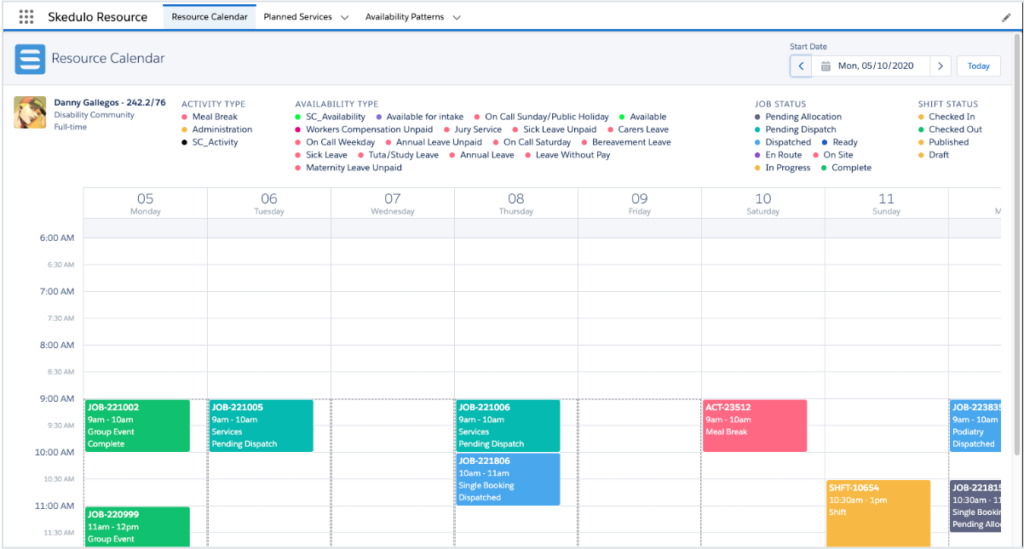
Task: Click Dispatched legend blue dot
Action: click(x=758, y=142)
